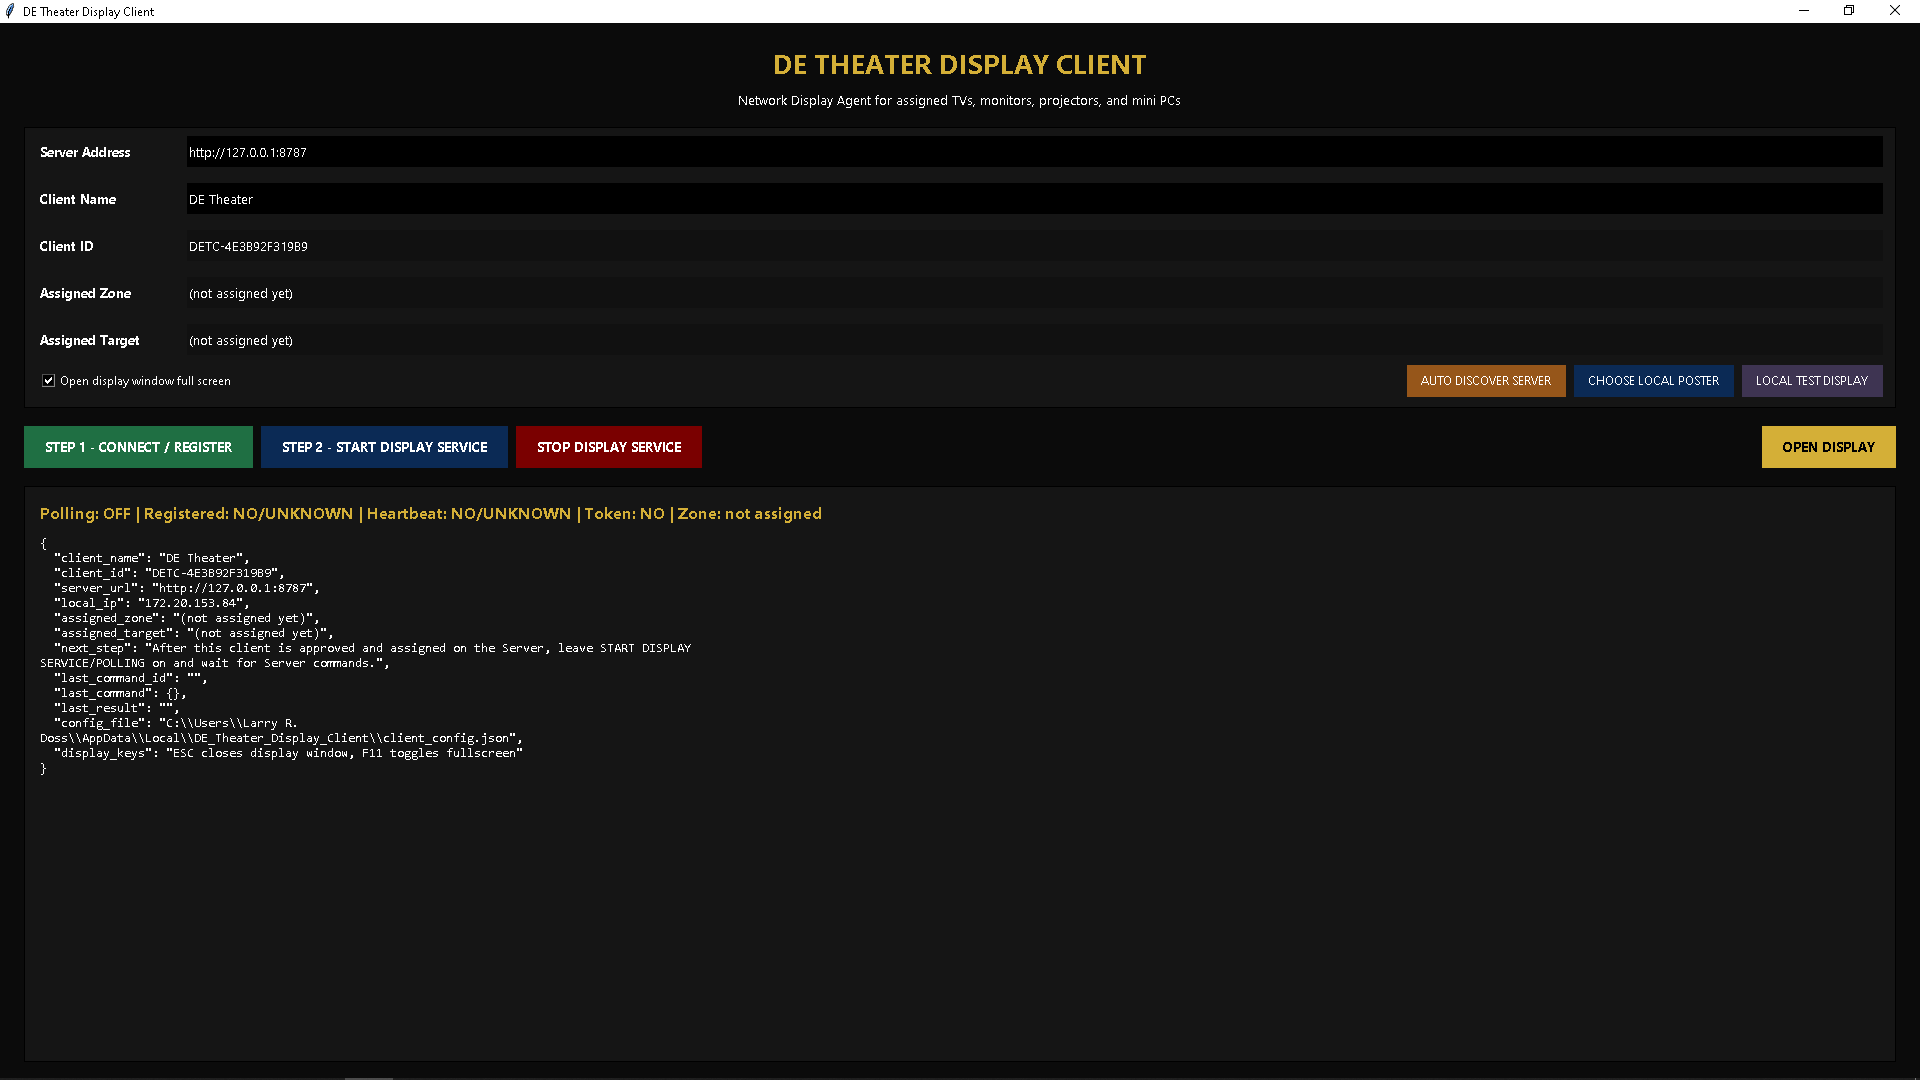Edit the Client Name field

tap(1034, 199)
